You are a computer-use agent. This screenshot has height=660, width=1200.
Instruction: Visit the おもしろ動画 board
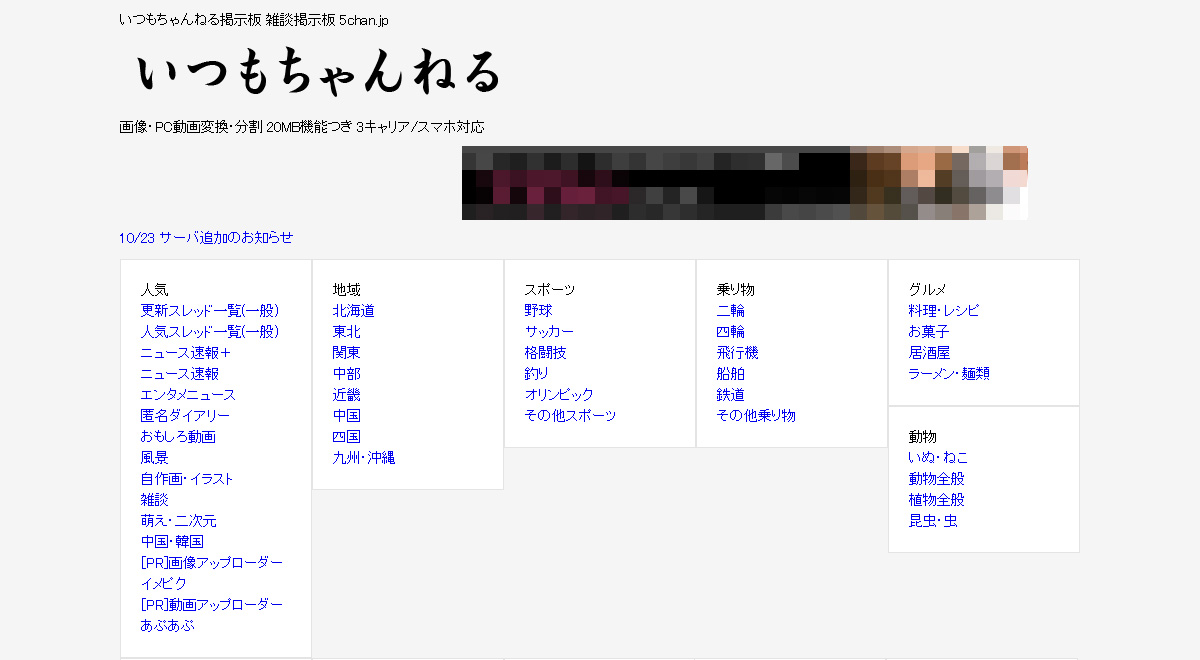178,437
